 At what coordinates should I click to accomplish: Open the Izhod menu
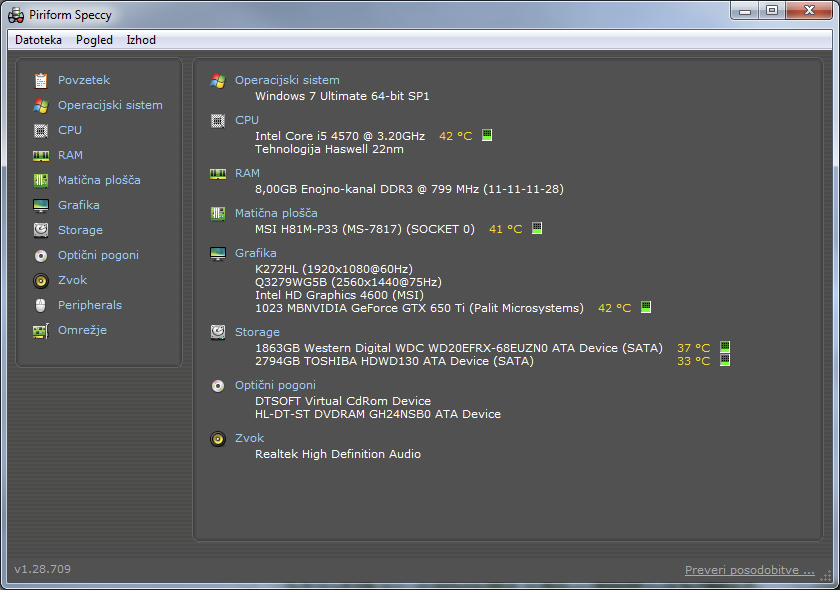pyautogui.click(x=141, y=40)
